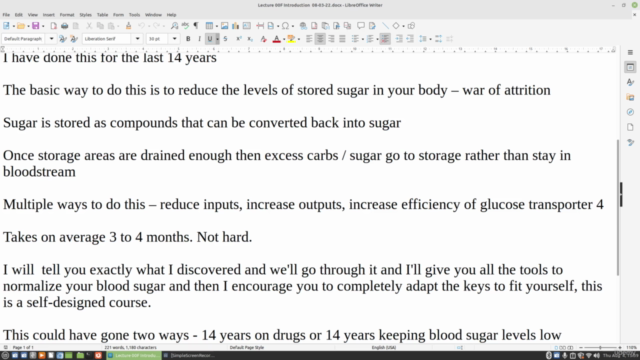This screenshot has width=640, height=360.
Task: Apply red font color swatch
Action: click(277, 39)
